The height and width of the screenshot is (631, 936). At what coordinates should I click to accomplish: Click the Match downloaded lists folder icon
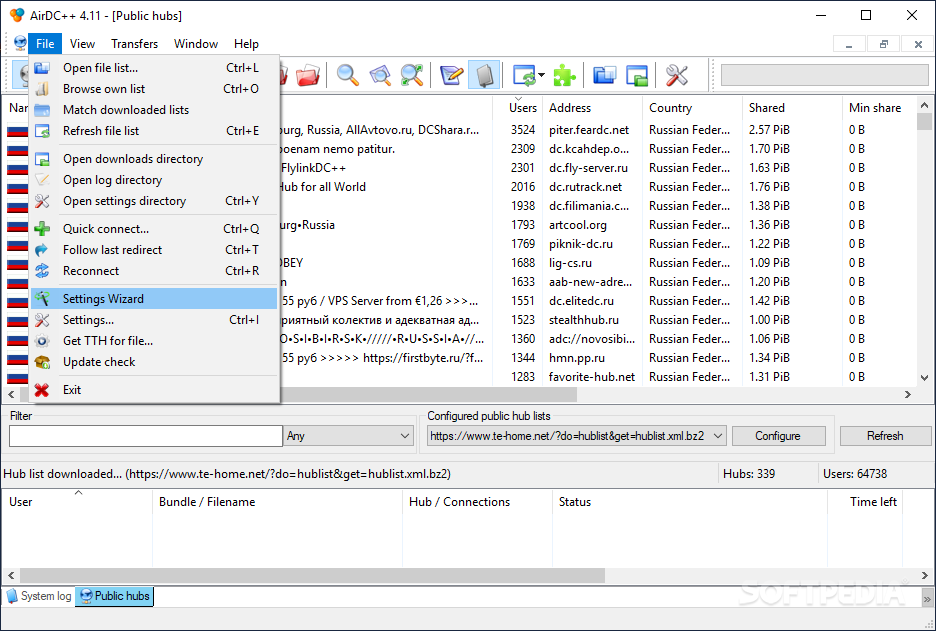[42, 110]
